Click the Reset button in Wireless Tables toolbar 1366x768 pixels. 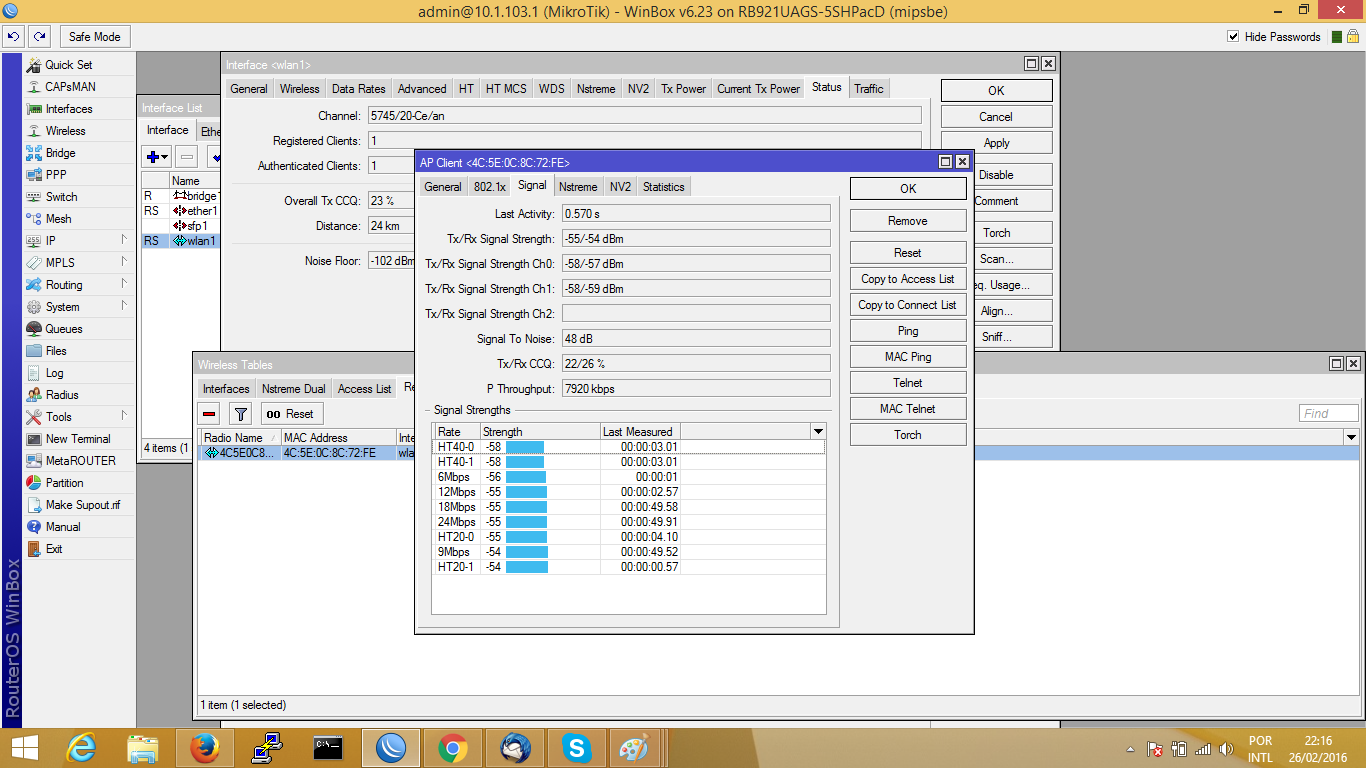pos(290,414)
